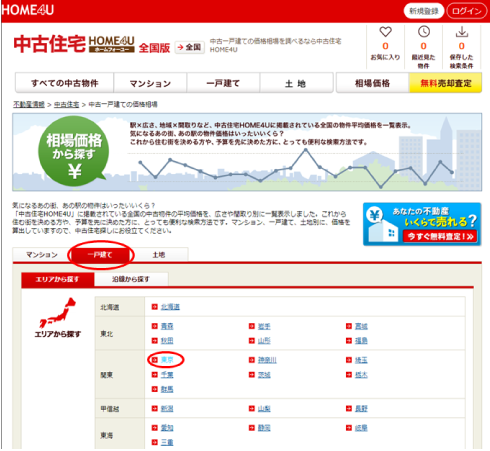490x451 pixels.
Task: Click the green 相場価格から探す yen bubble
Action: [73, 151]
